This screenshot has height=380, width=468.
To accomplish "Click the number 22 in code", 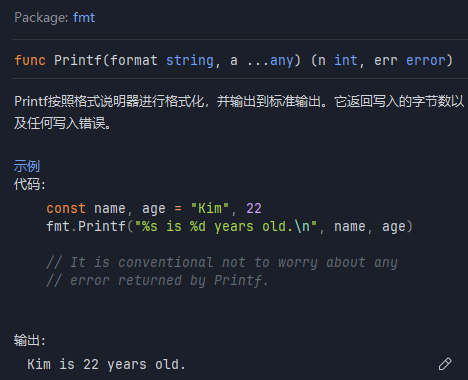I will pos(254,208).
